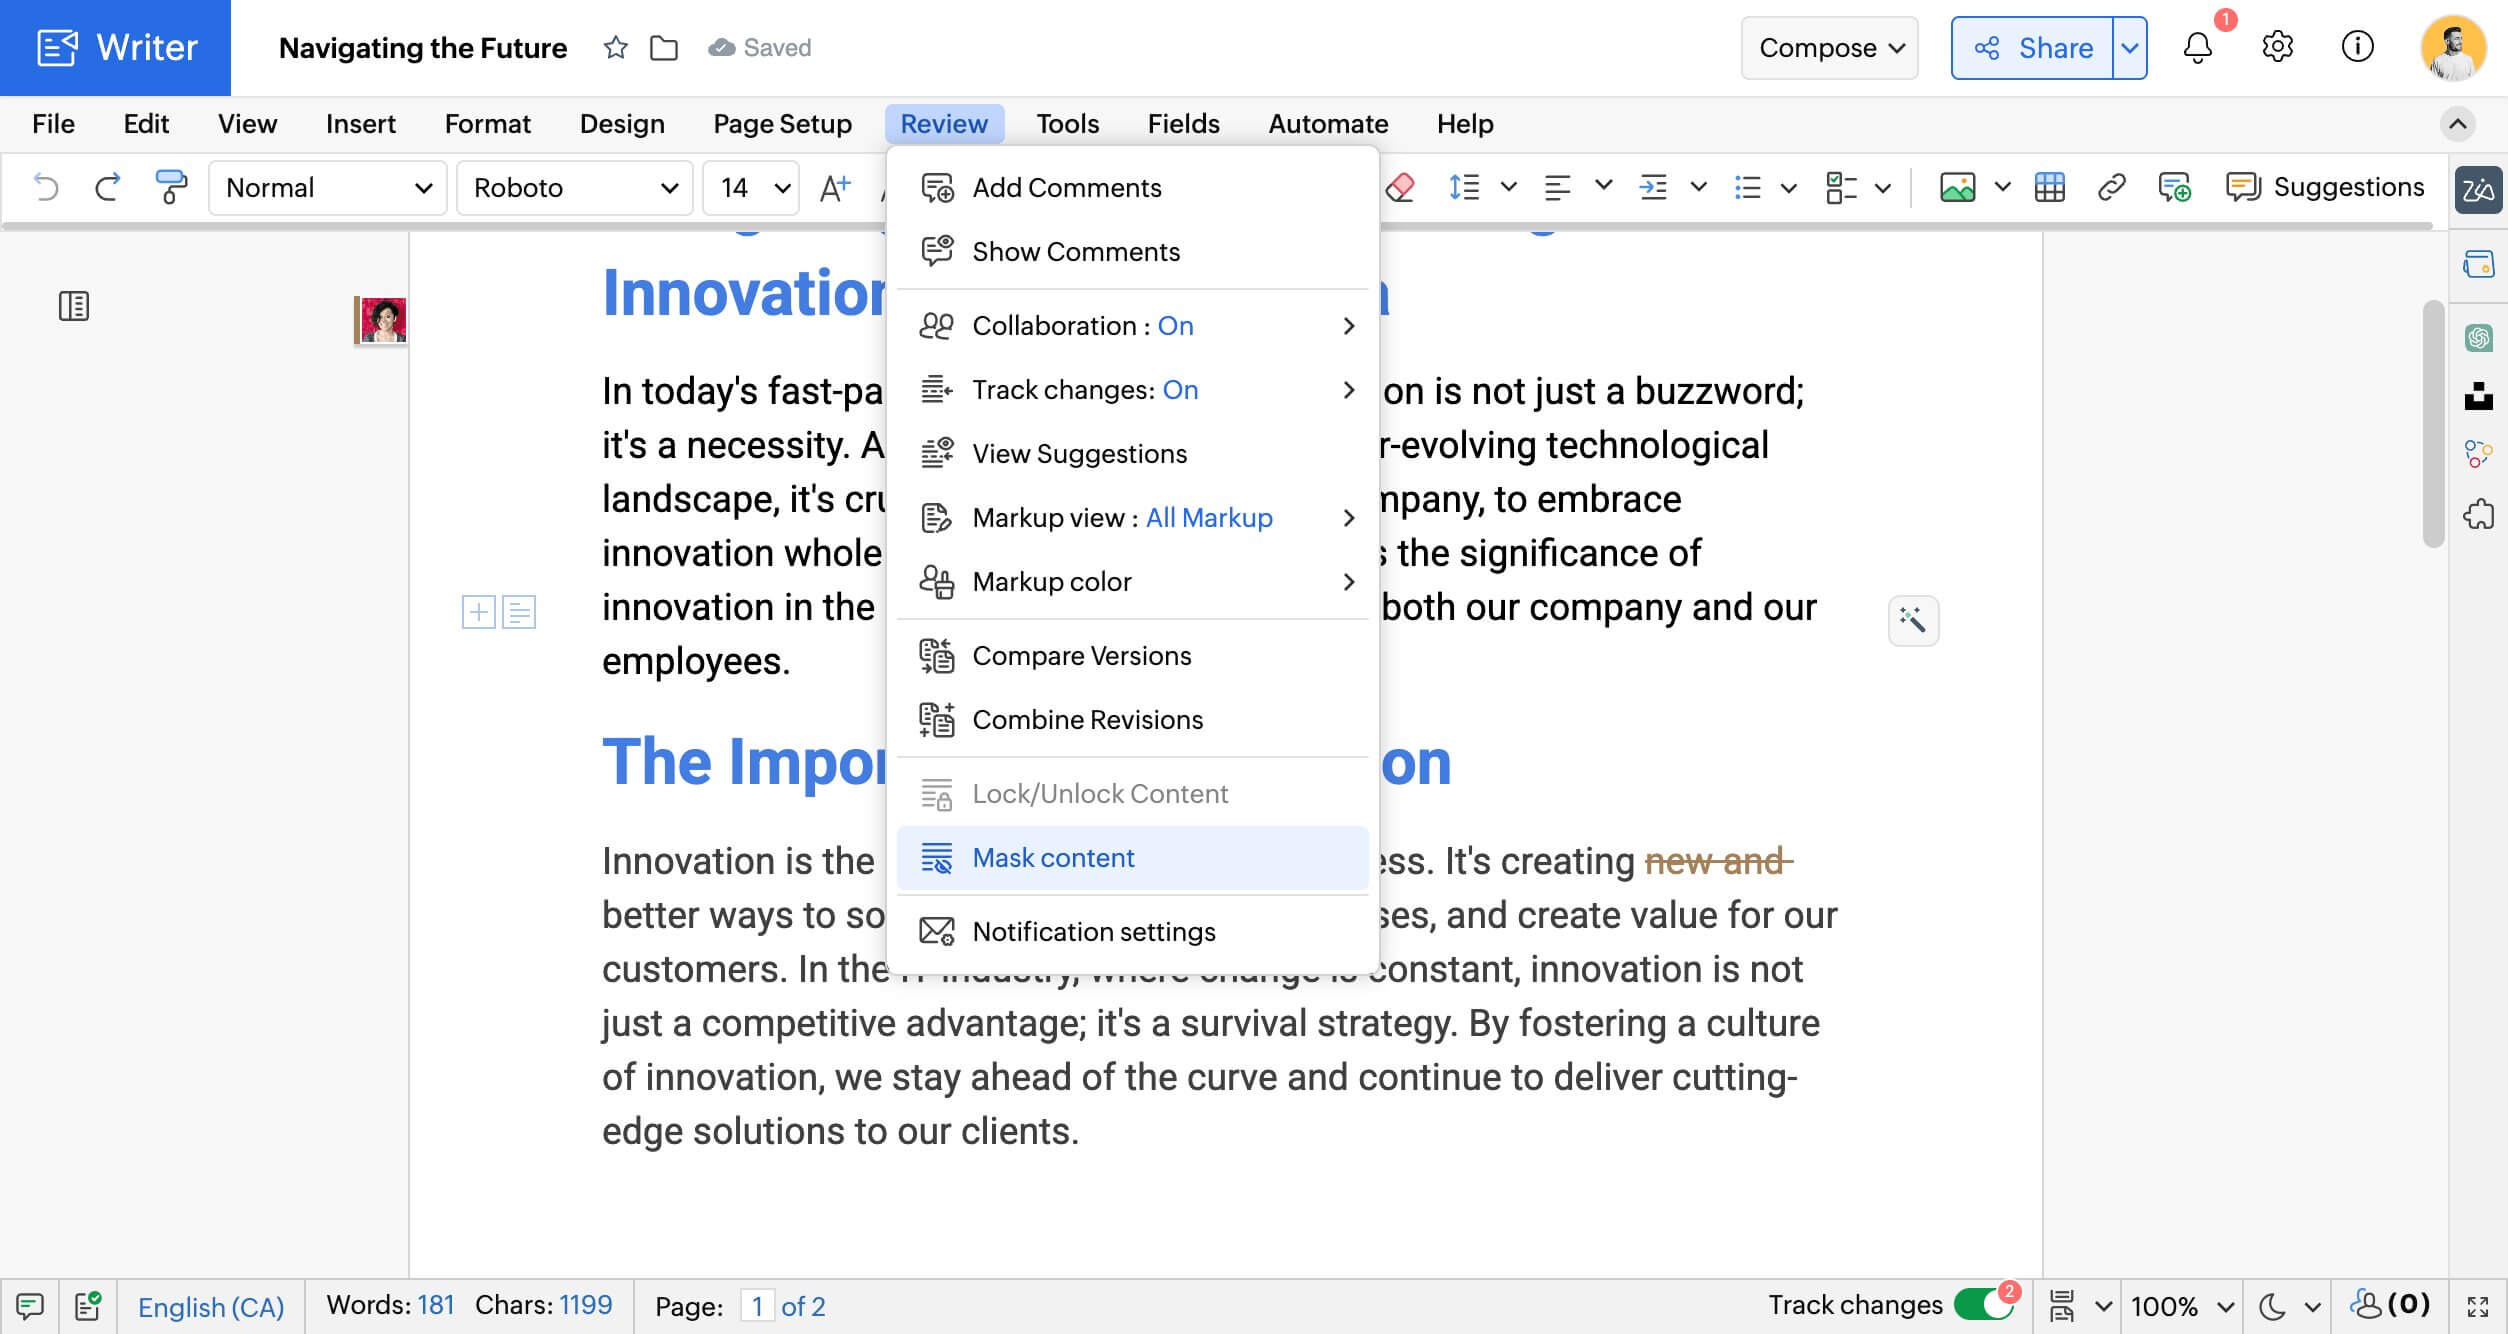Open the Roboto font dropdown
Viewport: 2508px width, 1334px height.
pyautogui.click(x=575, y=187)
